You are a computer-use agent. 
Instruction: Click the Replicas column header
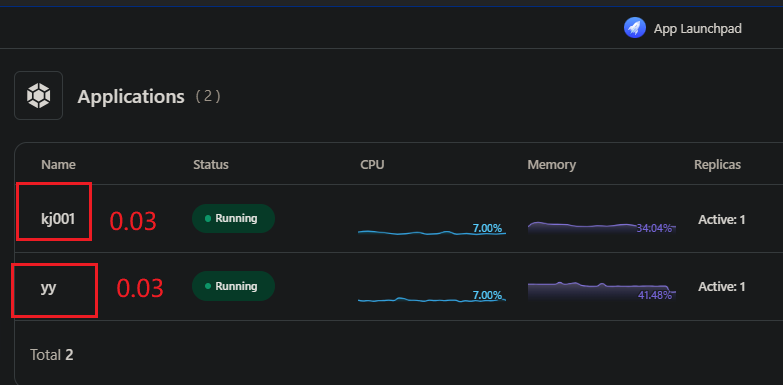717,164
